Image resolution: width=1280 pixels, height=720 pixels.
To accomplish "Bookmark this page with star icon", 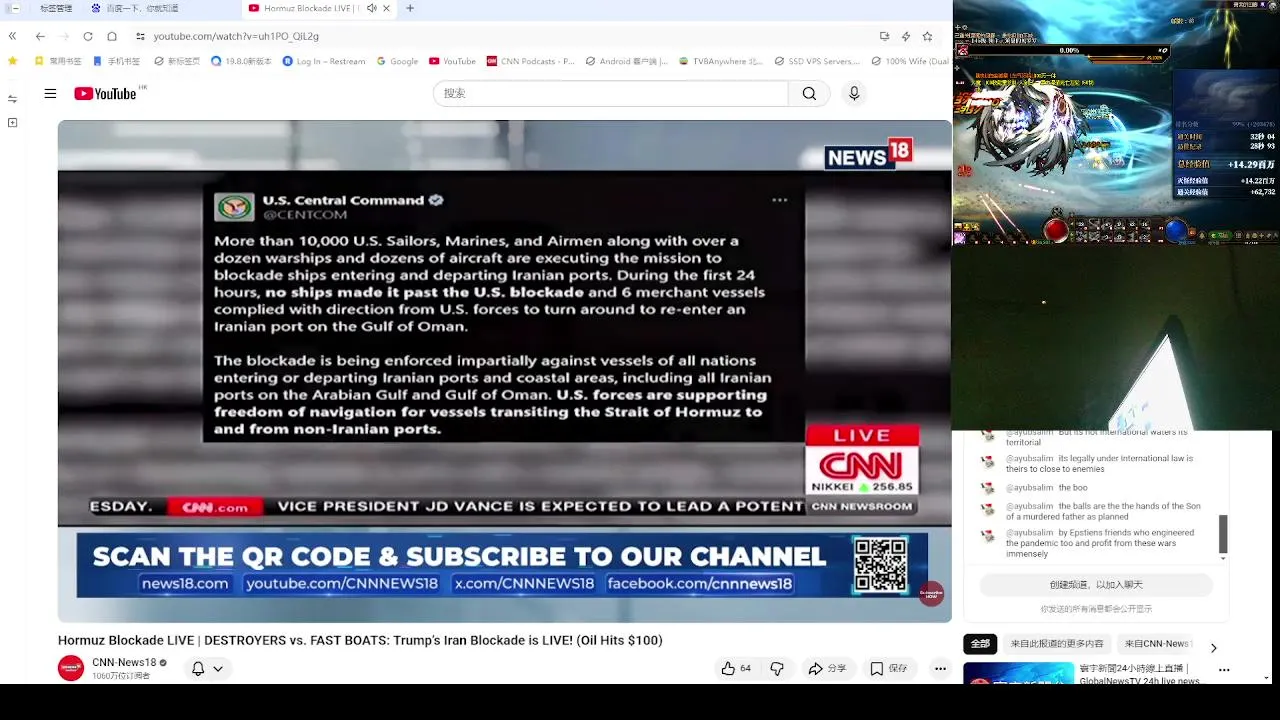I will click(927, 36).
